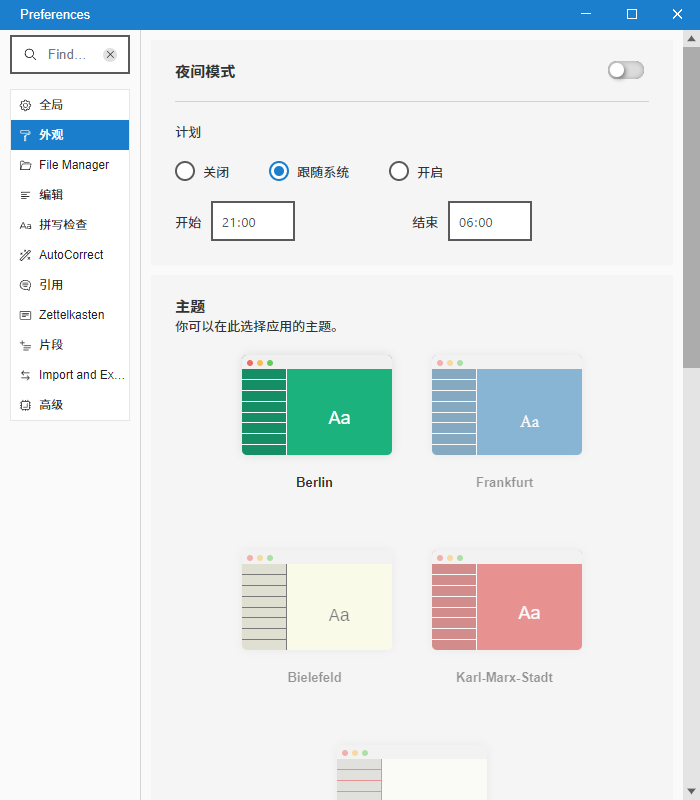Click the gear icon next to 全局
Screen dimensions: 700x800
[x=26, y=105]
